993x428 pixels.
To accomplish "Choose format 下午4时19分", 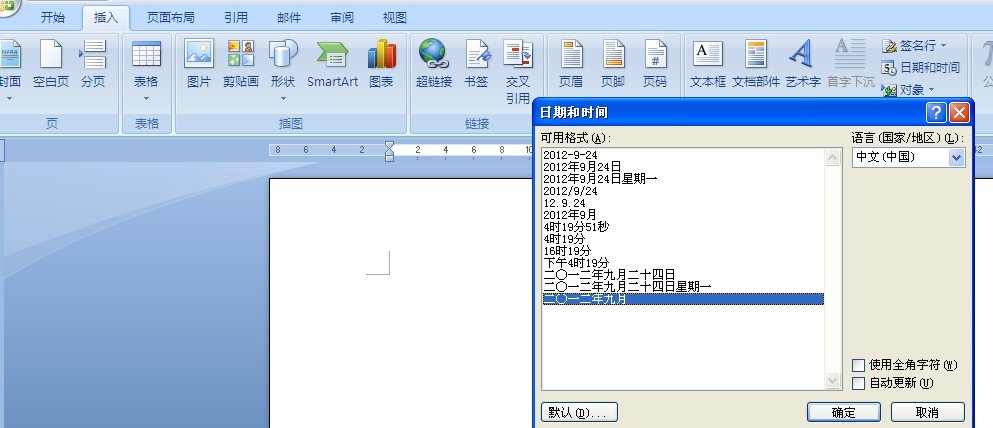I will click(683, 263).
